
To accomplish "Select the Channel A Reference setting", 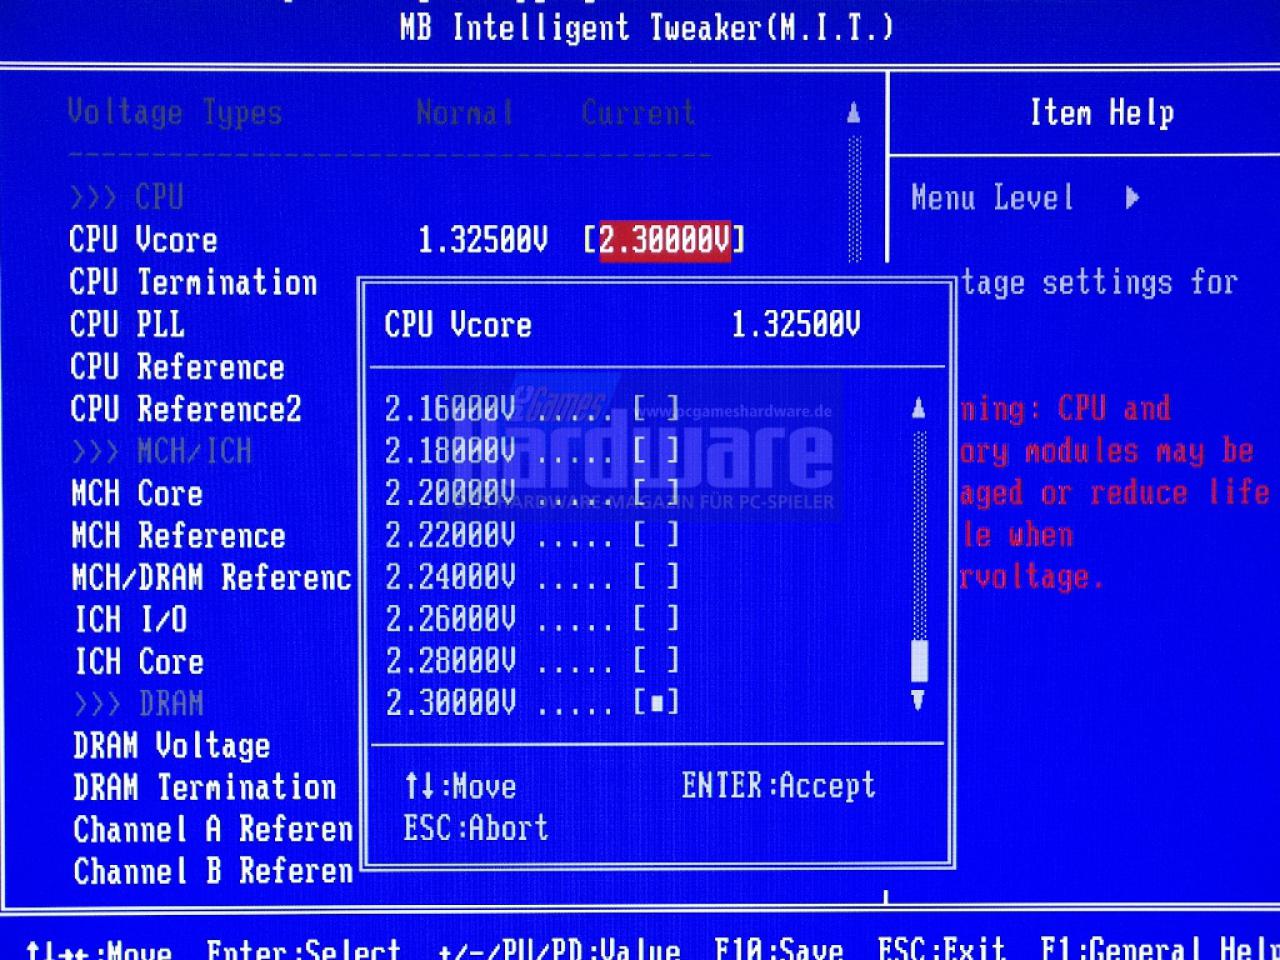I will tap(213, 829).
